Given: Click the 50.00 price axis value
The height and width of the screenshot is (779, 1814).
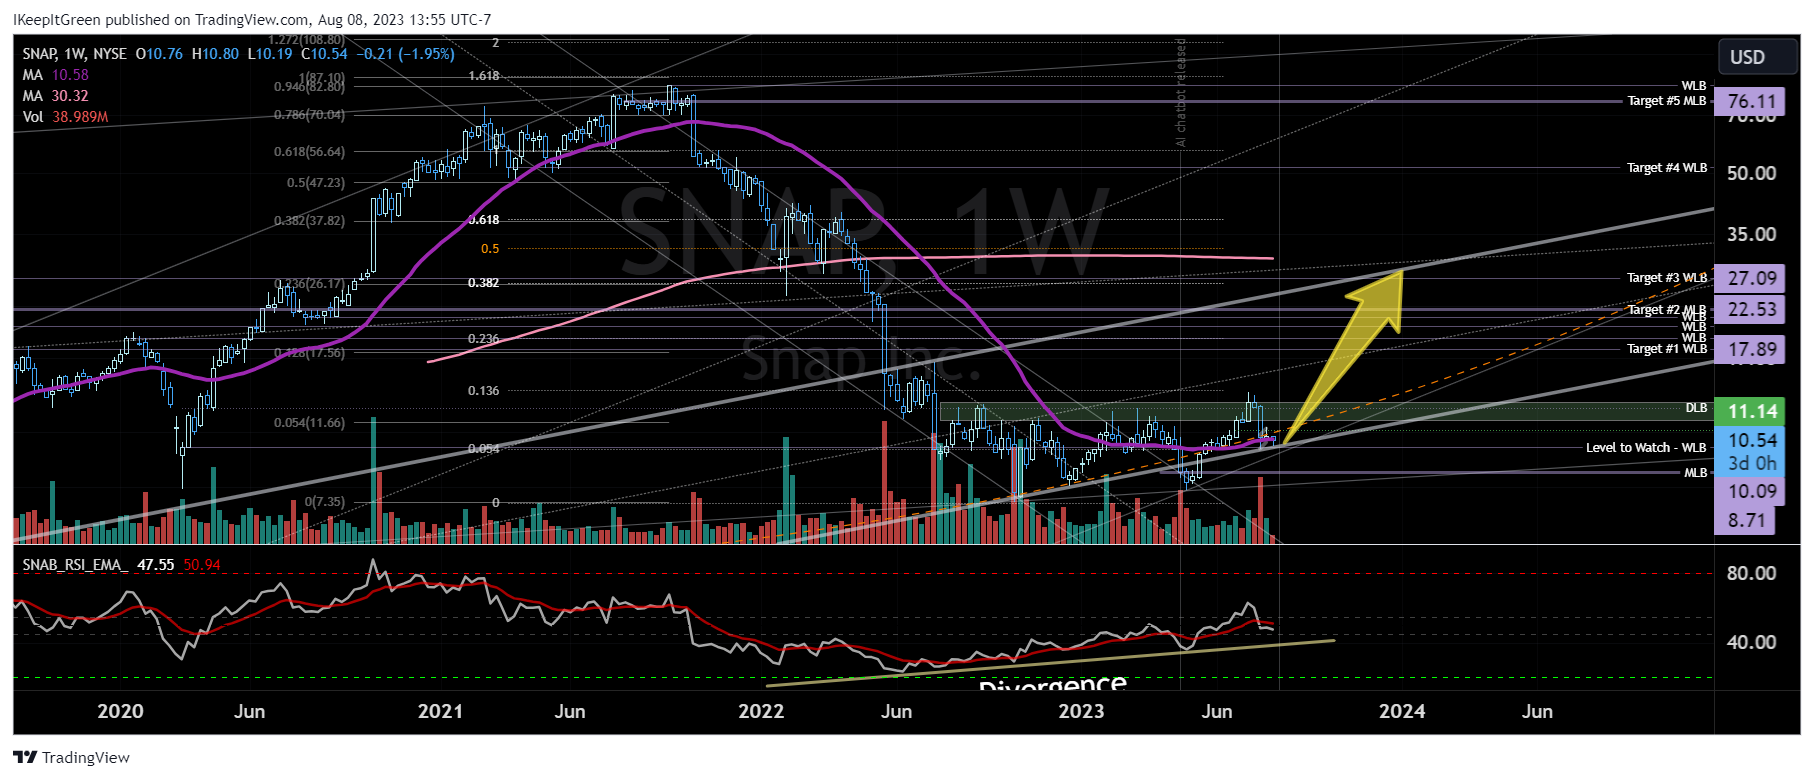Looking at the screenshot, I should coord(1751,173).
